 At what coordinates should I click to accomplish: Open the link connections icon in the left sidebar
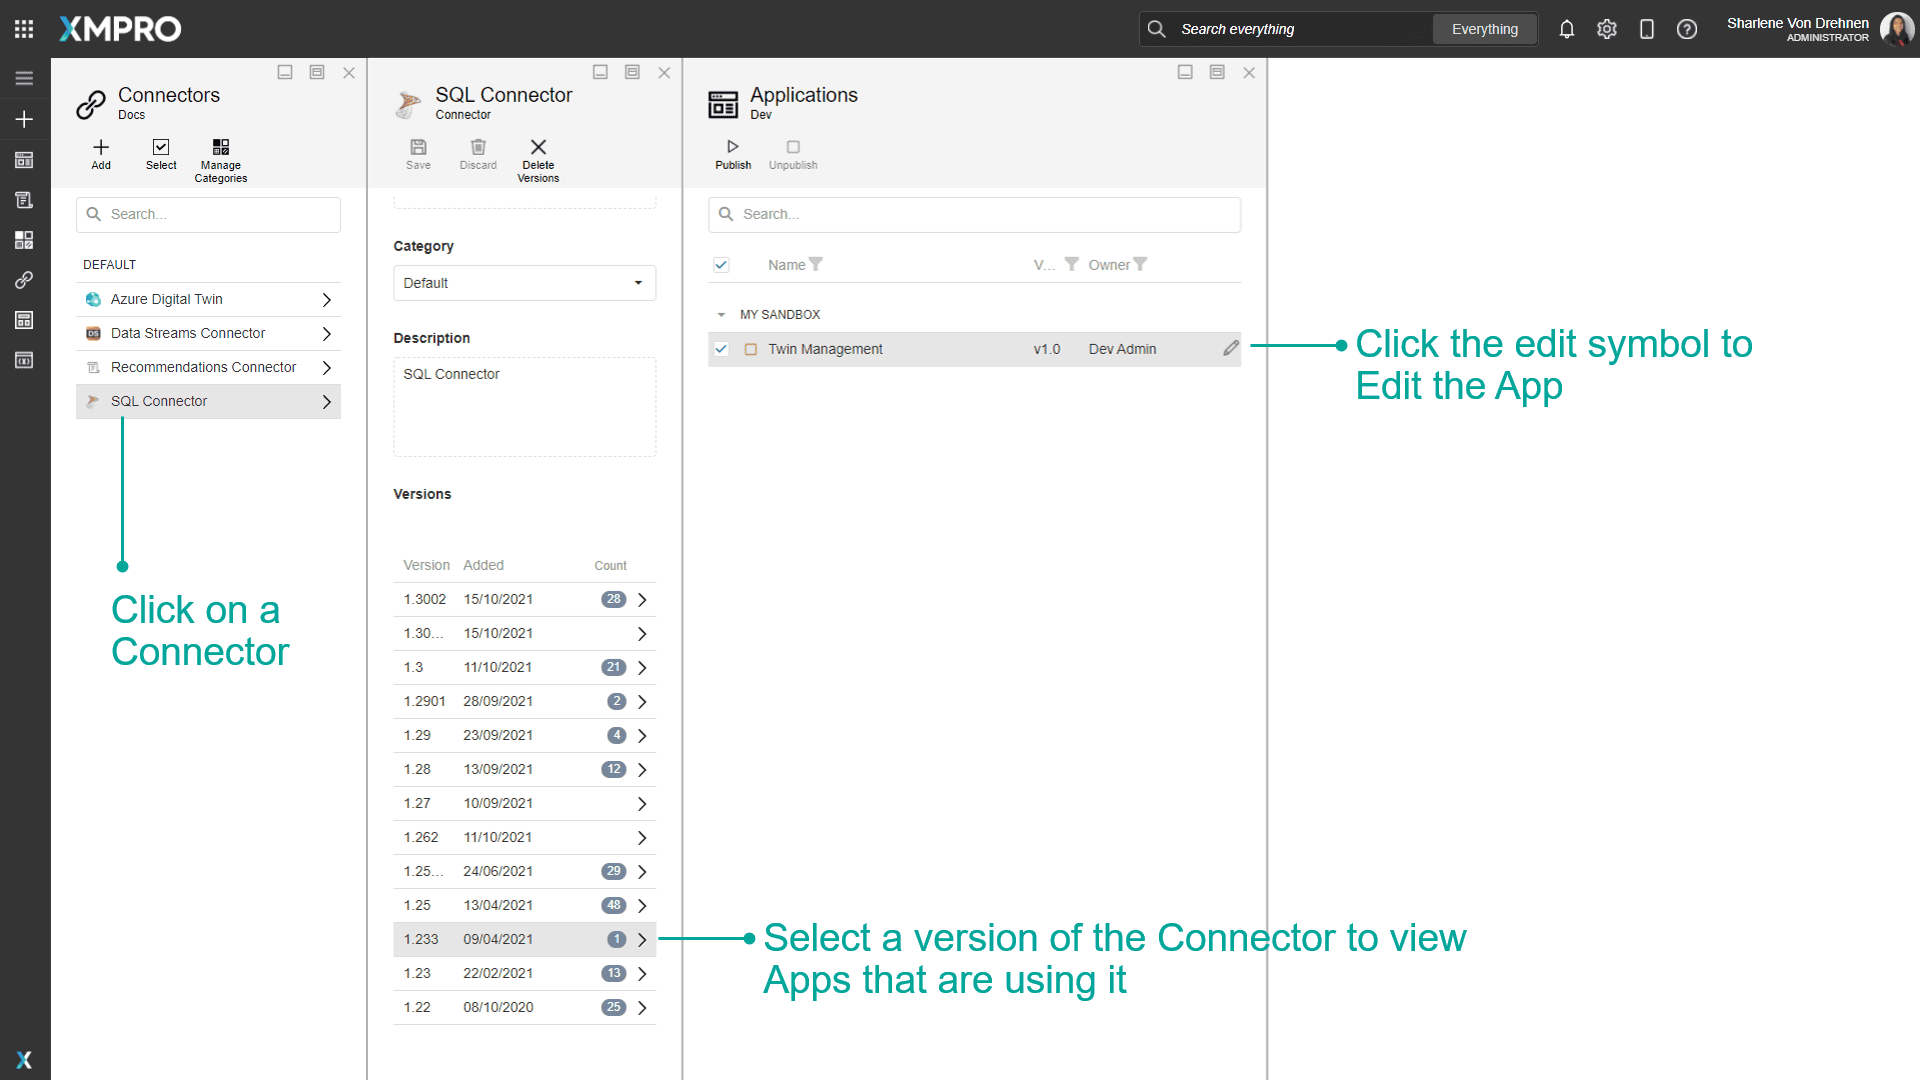pos(24,280)
